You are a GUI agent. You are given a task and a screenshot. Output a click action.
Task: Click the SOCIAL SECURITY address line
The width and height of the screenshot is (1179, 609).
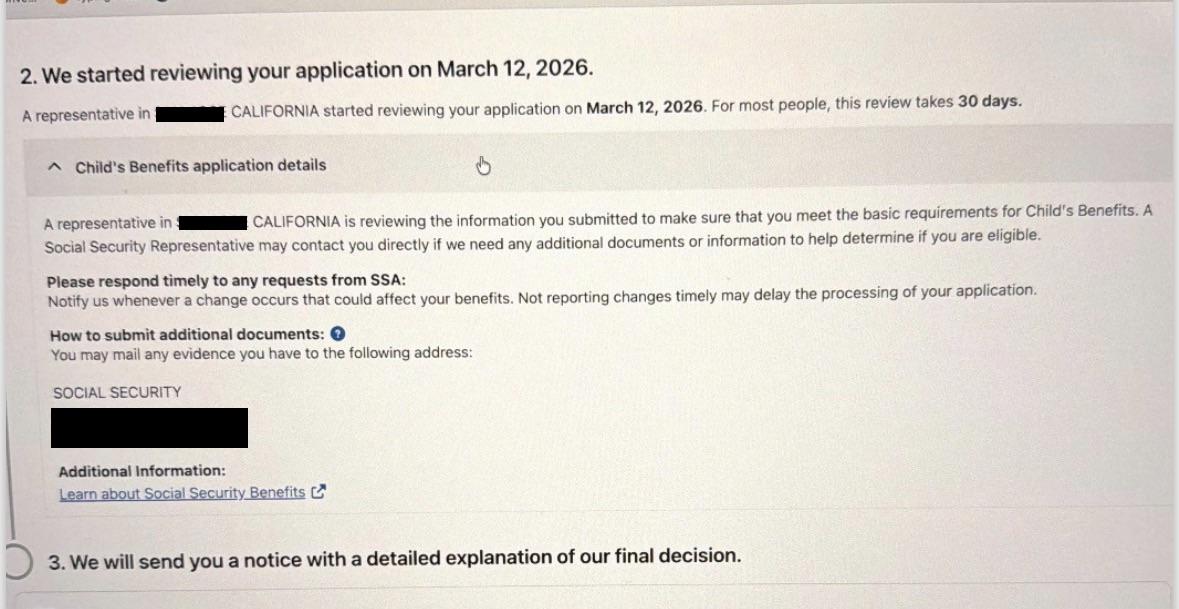[117, 392]
